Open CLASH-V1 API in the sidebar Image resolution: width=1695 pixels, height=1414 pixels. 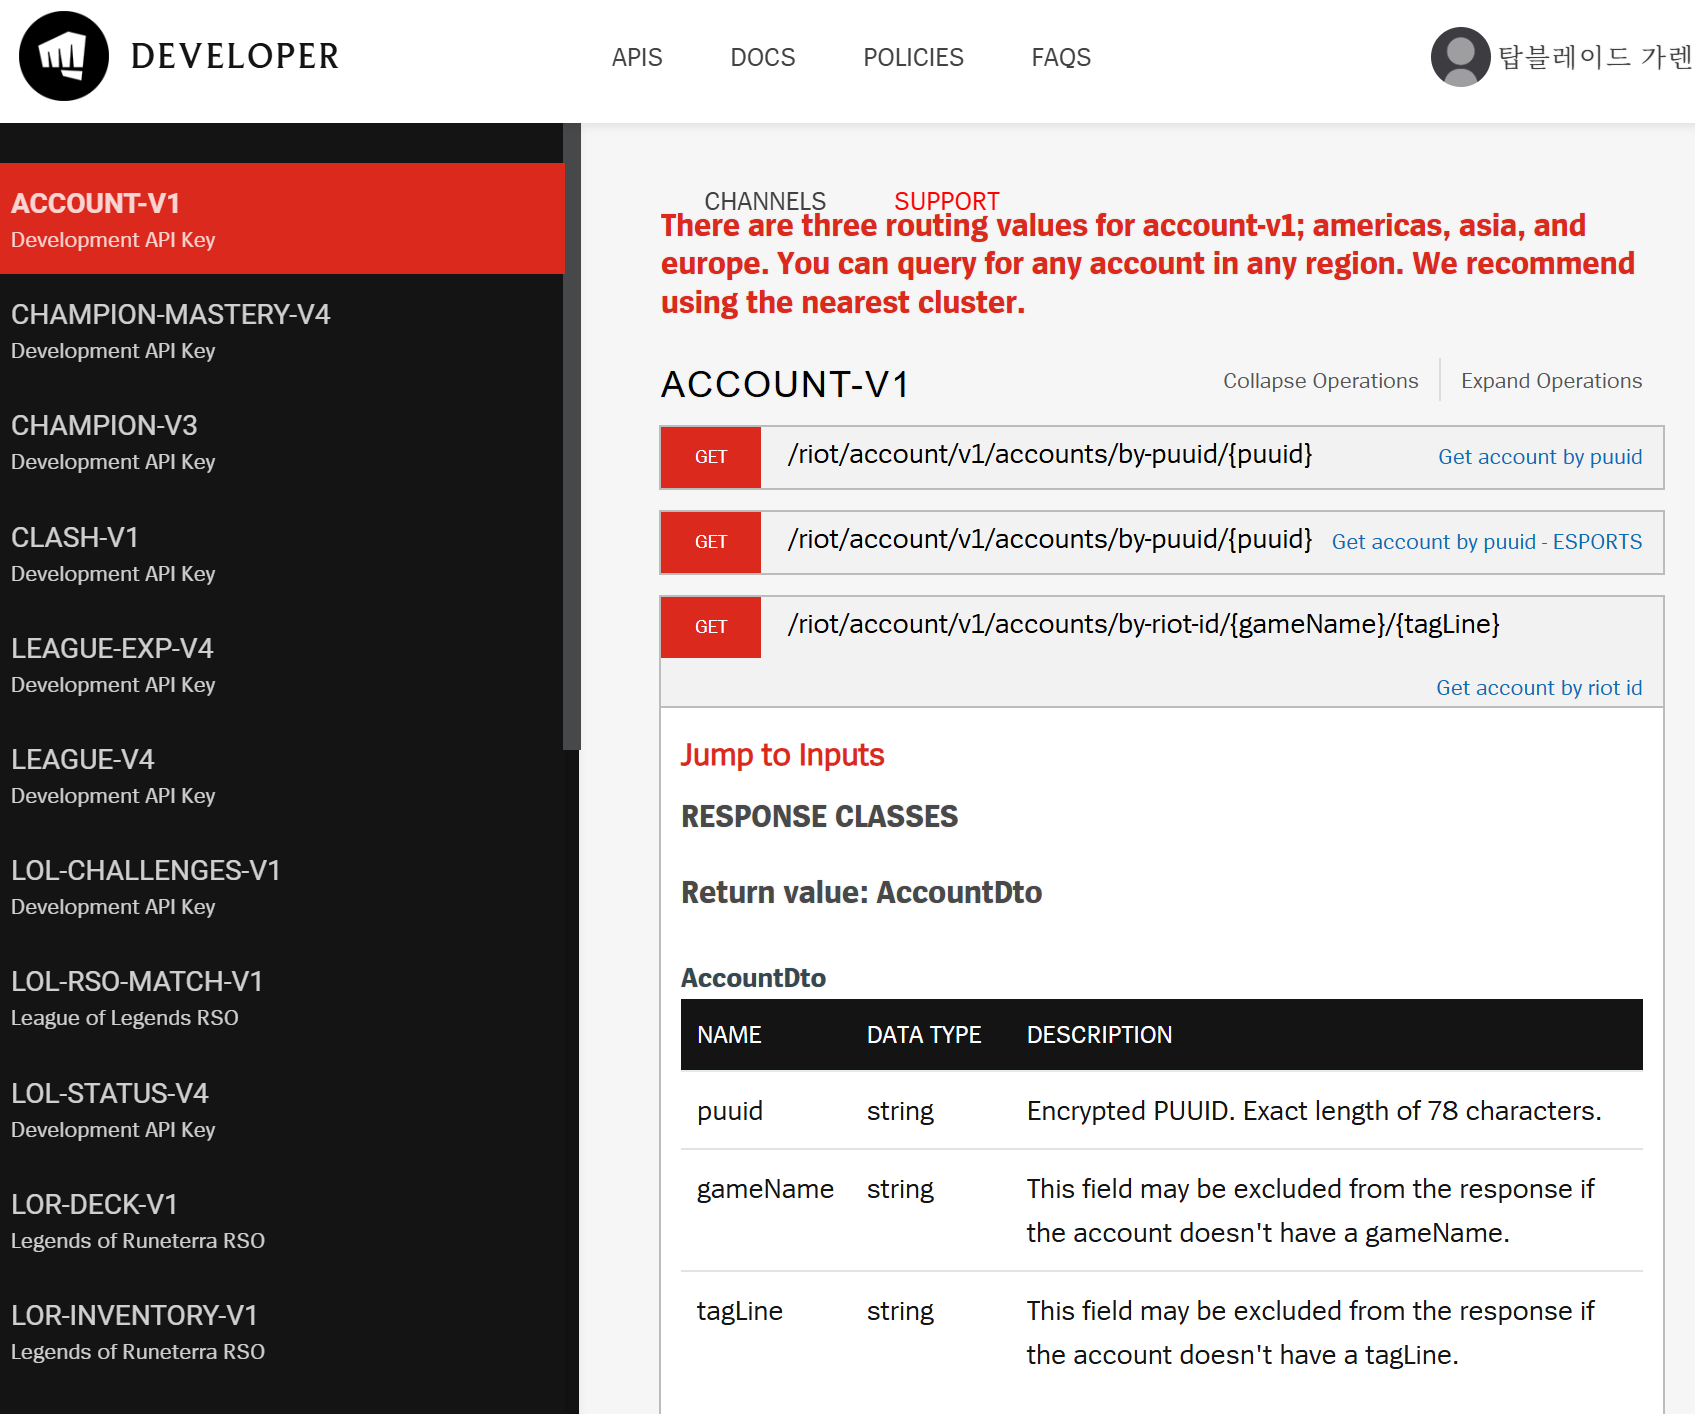coord(282,553)
